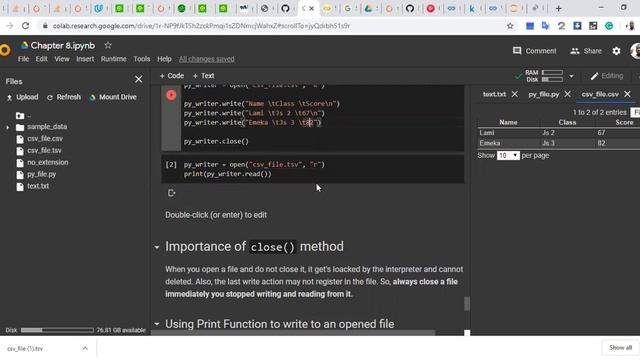The height and width of the screenshot is (360, 640).
Task: Click the notebook vertical scrollbar thumb
Action: (x=467, y=304)
